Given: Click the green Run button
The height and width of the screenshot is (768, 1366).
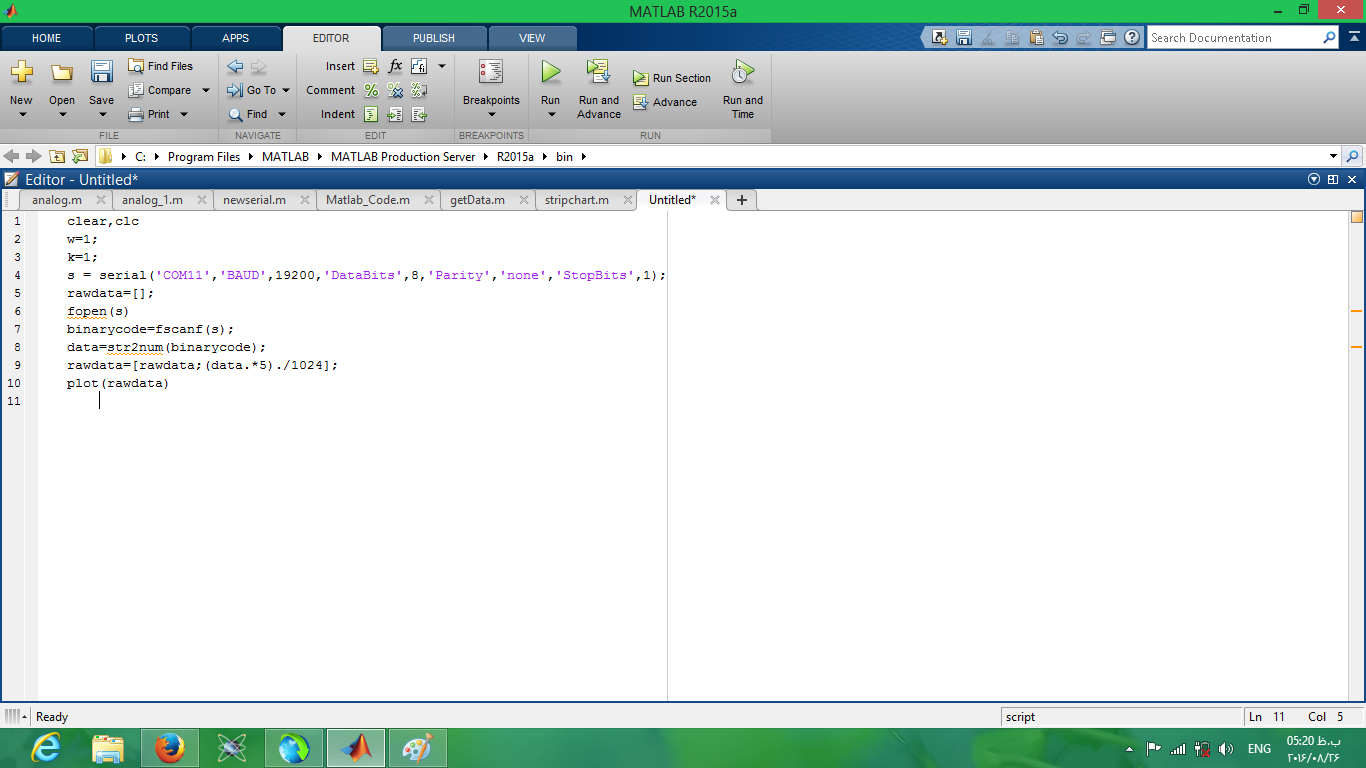Looking at the screenshot, I should pyautogui.click(x=550, y=72).
